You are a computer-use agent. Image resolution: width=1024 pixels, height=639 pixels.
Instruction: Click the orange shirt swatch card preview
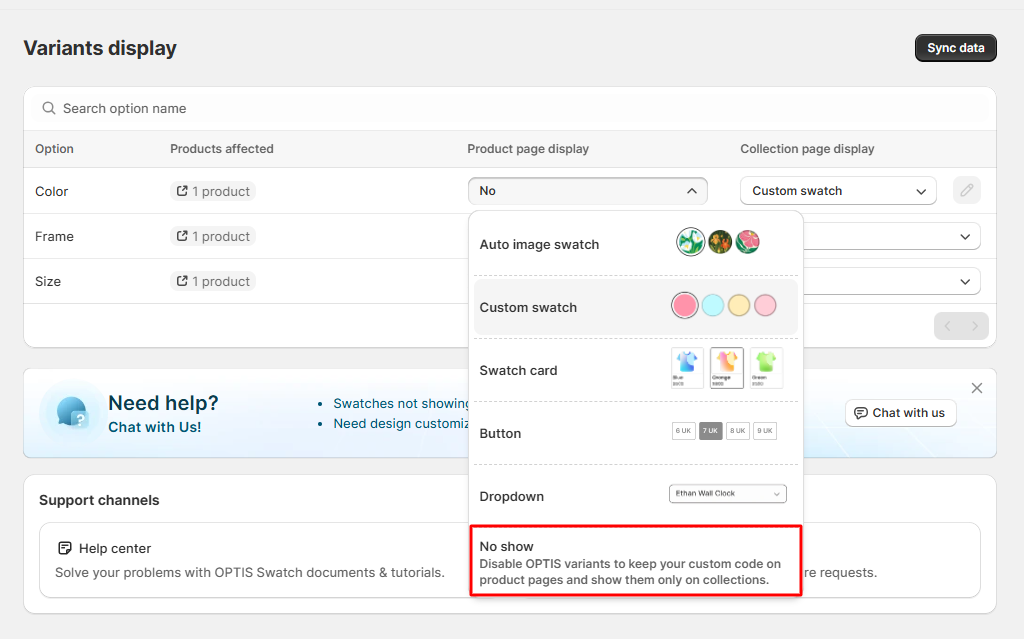(727, 368)
